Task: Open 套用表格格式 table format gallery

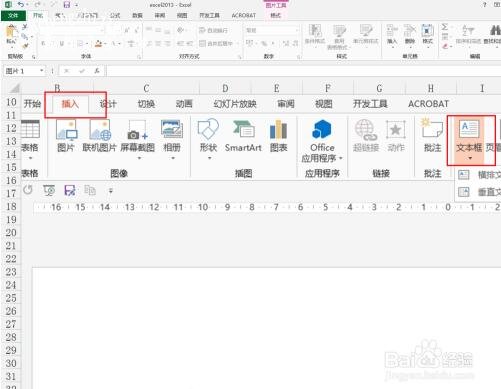Action: tap(339, 37)
